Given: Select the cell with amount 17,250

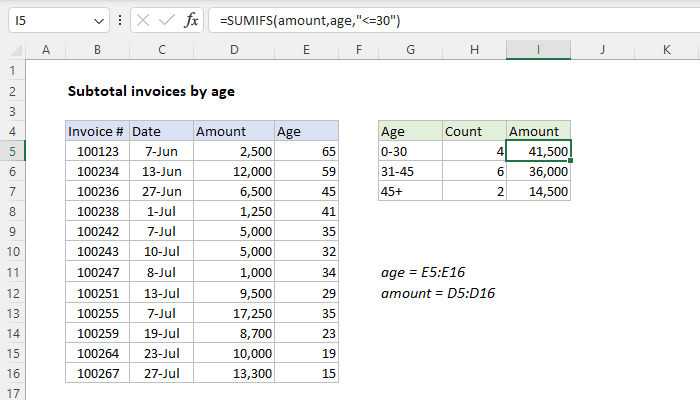Looking at the screenshot, I should point(233,312).
